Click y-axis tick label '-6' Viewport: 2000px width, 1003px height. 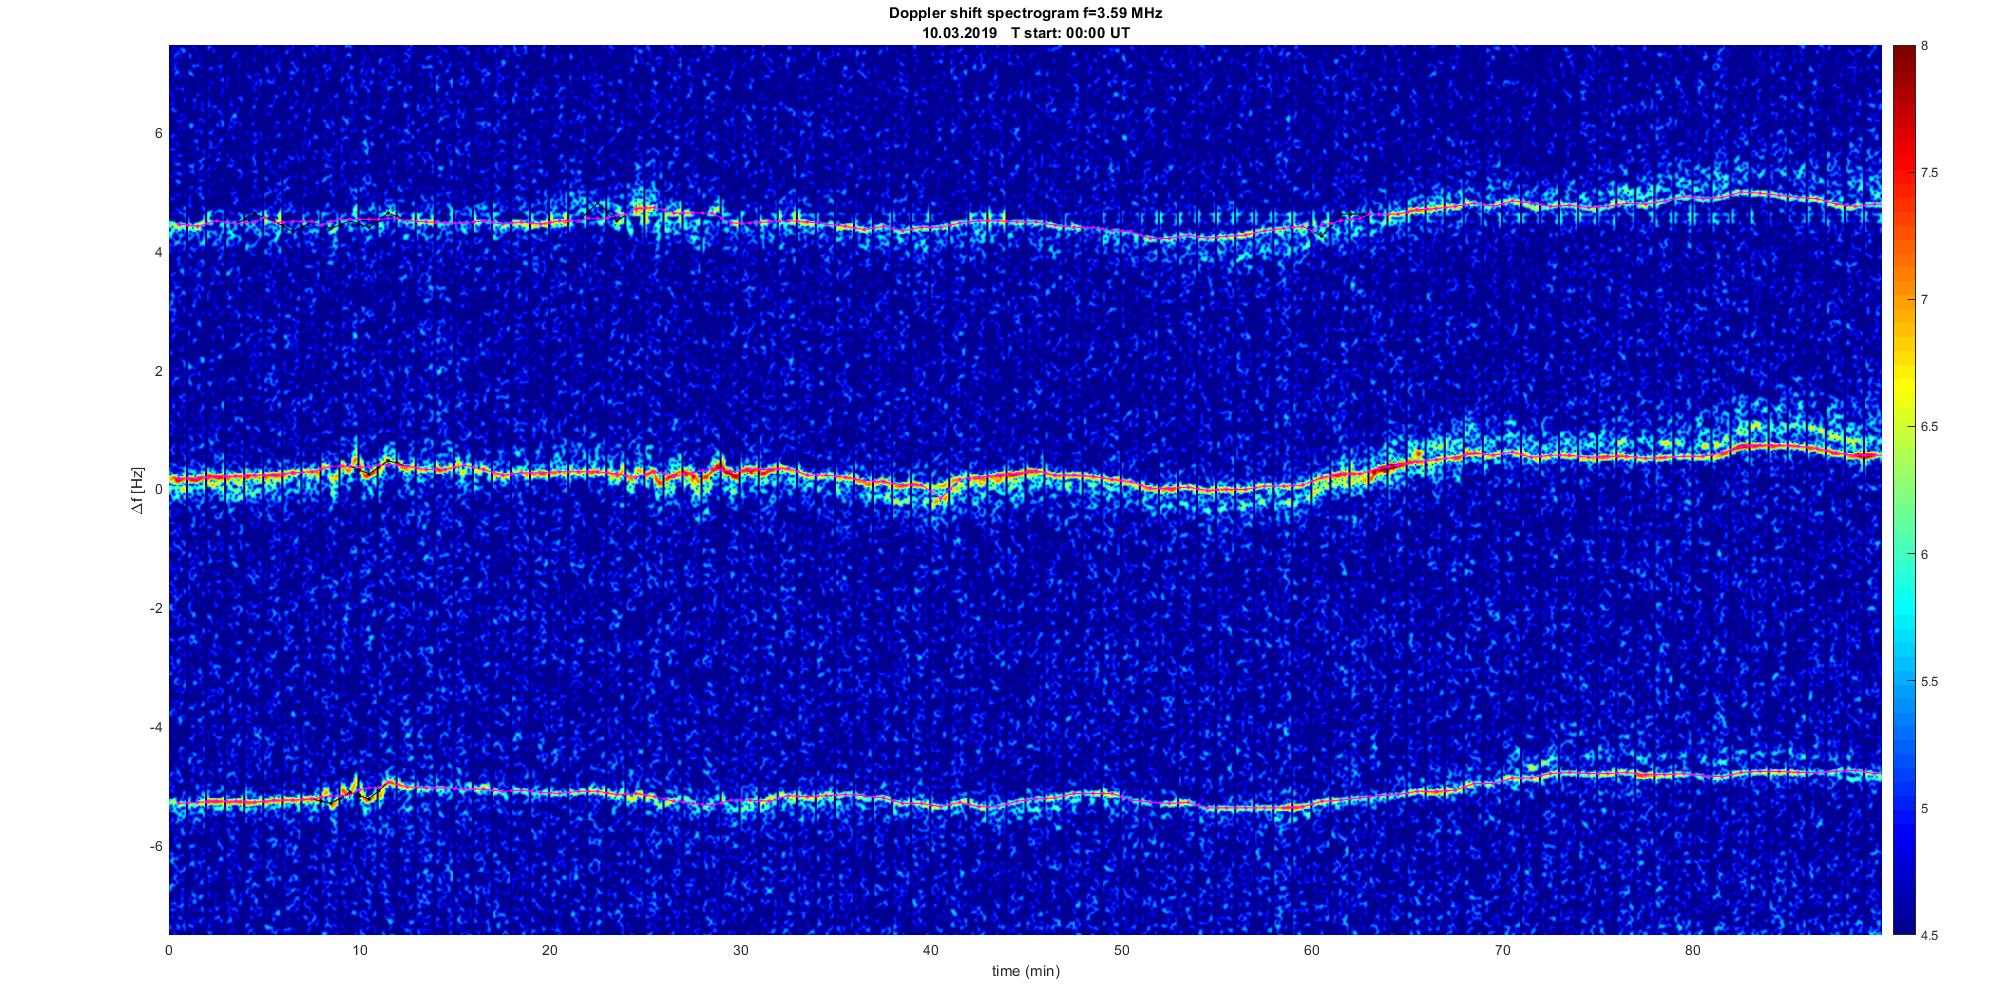155,846
